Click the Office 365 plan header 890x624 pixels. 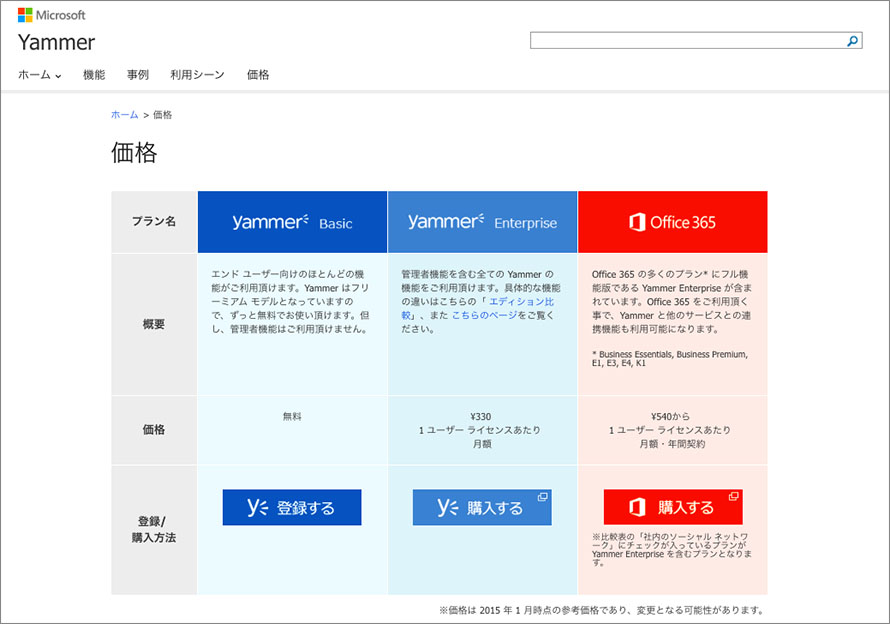pyautogui.click(x=673, y=222)
